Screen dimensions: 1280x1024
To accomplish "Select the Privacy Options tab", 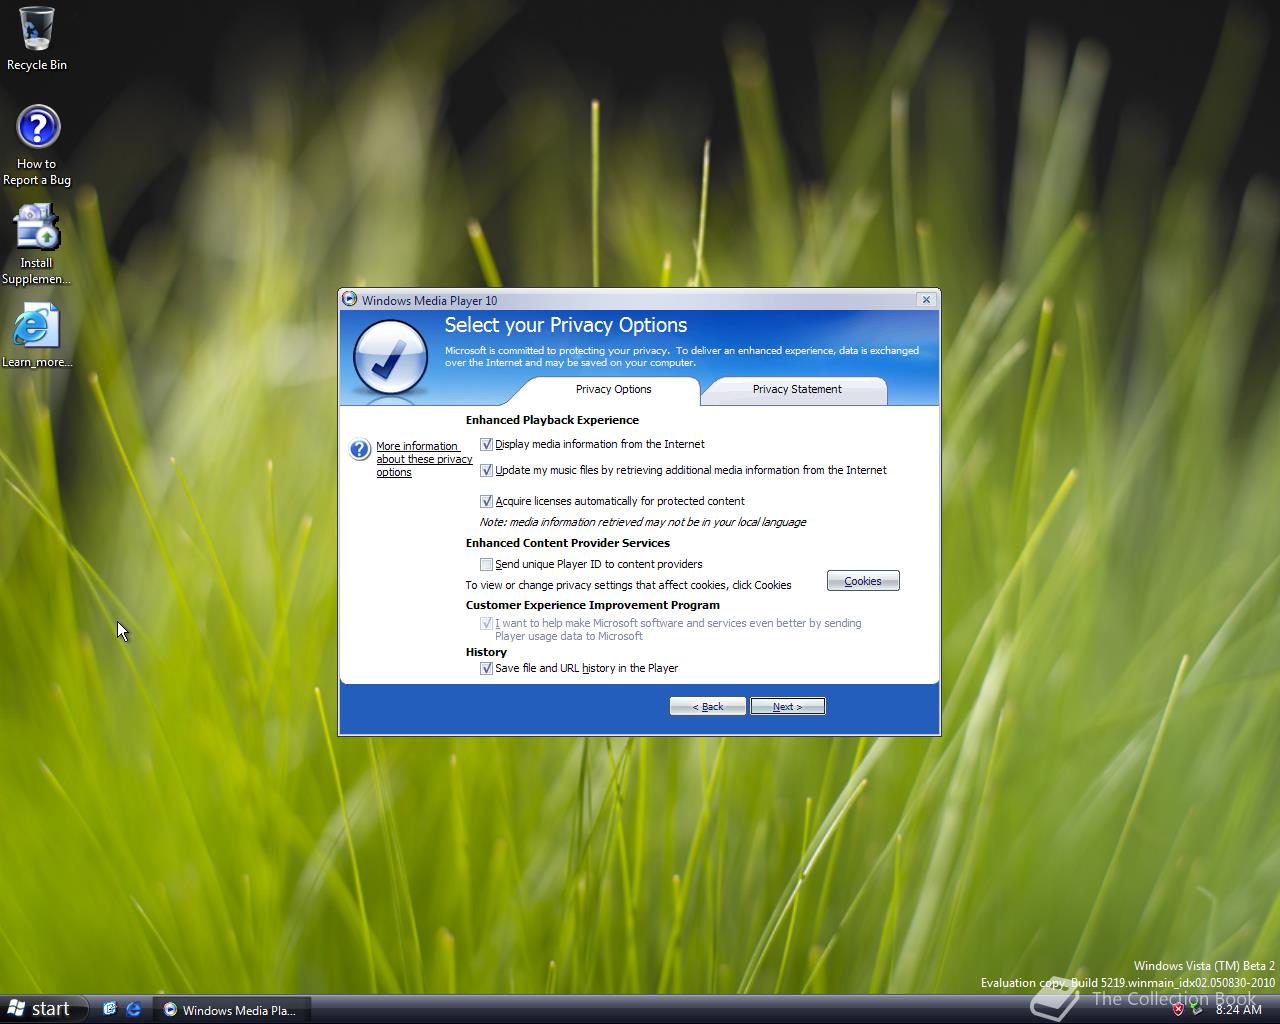I will click(613, 390).
